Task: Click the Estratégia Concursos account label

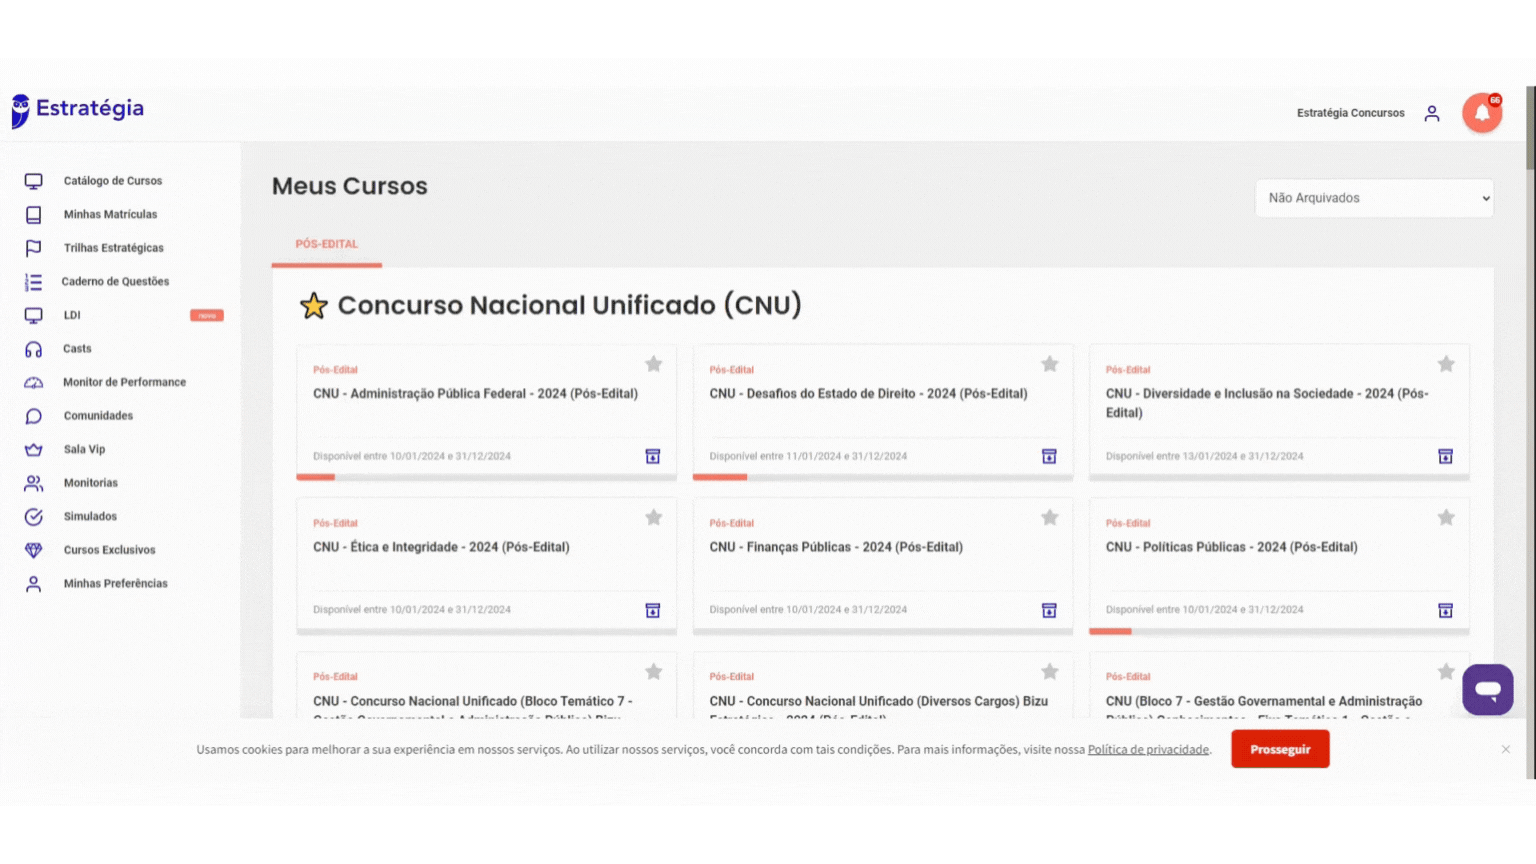Action: click(1350, 113)
